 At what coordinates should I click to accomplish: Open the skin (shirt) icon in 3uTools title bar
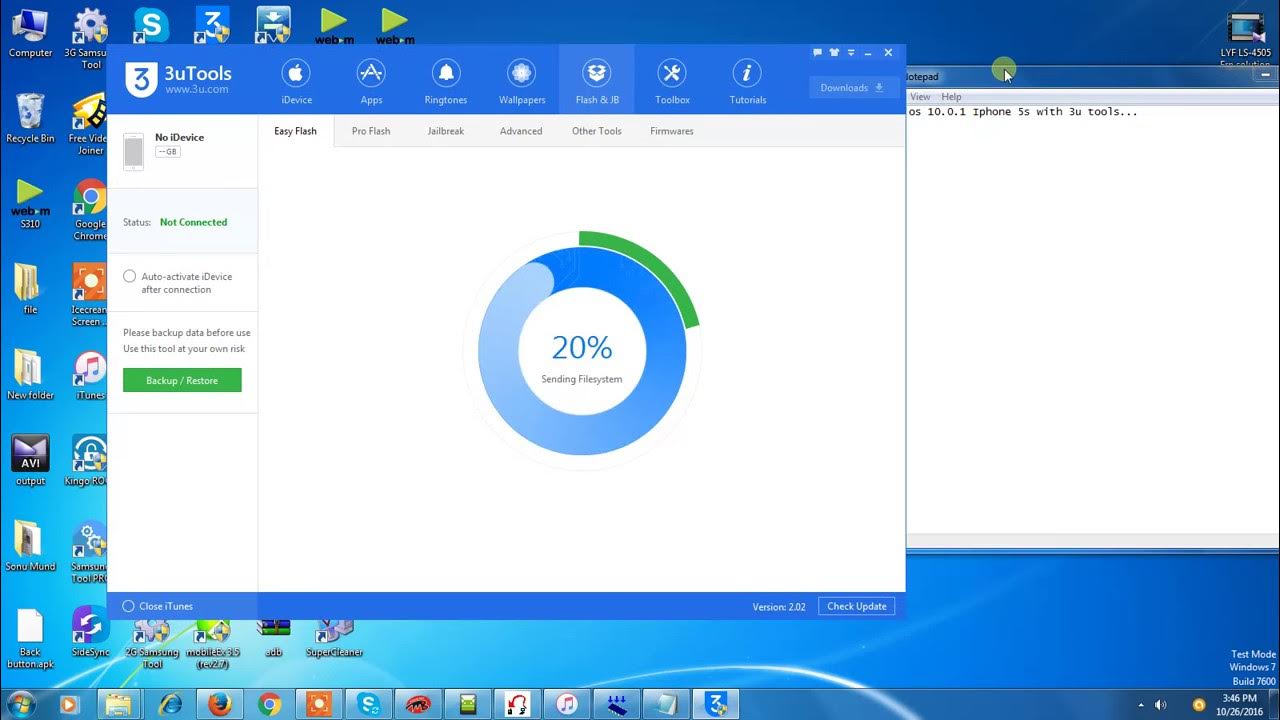(834, 53)
